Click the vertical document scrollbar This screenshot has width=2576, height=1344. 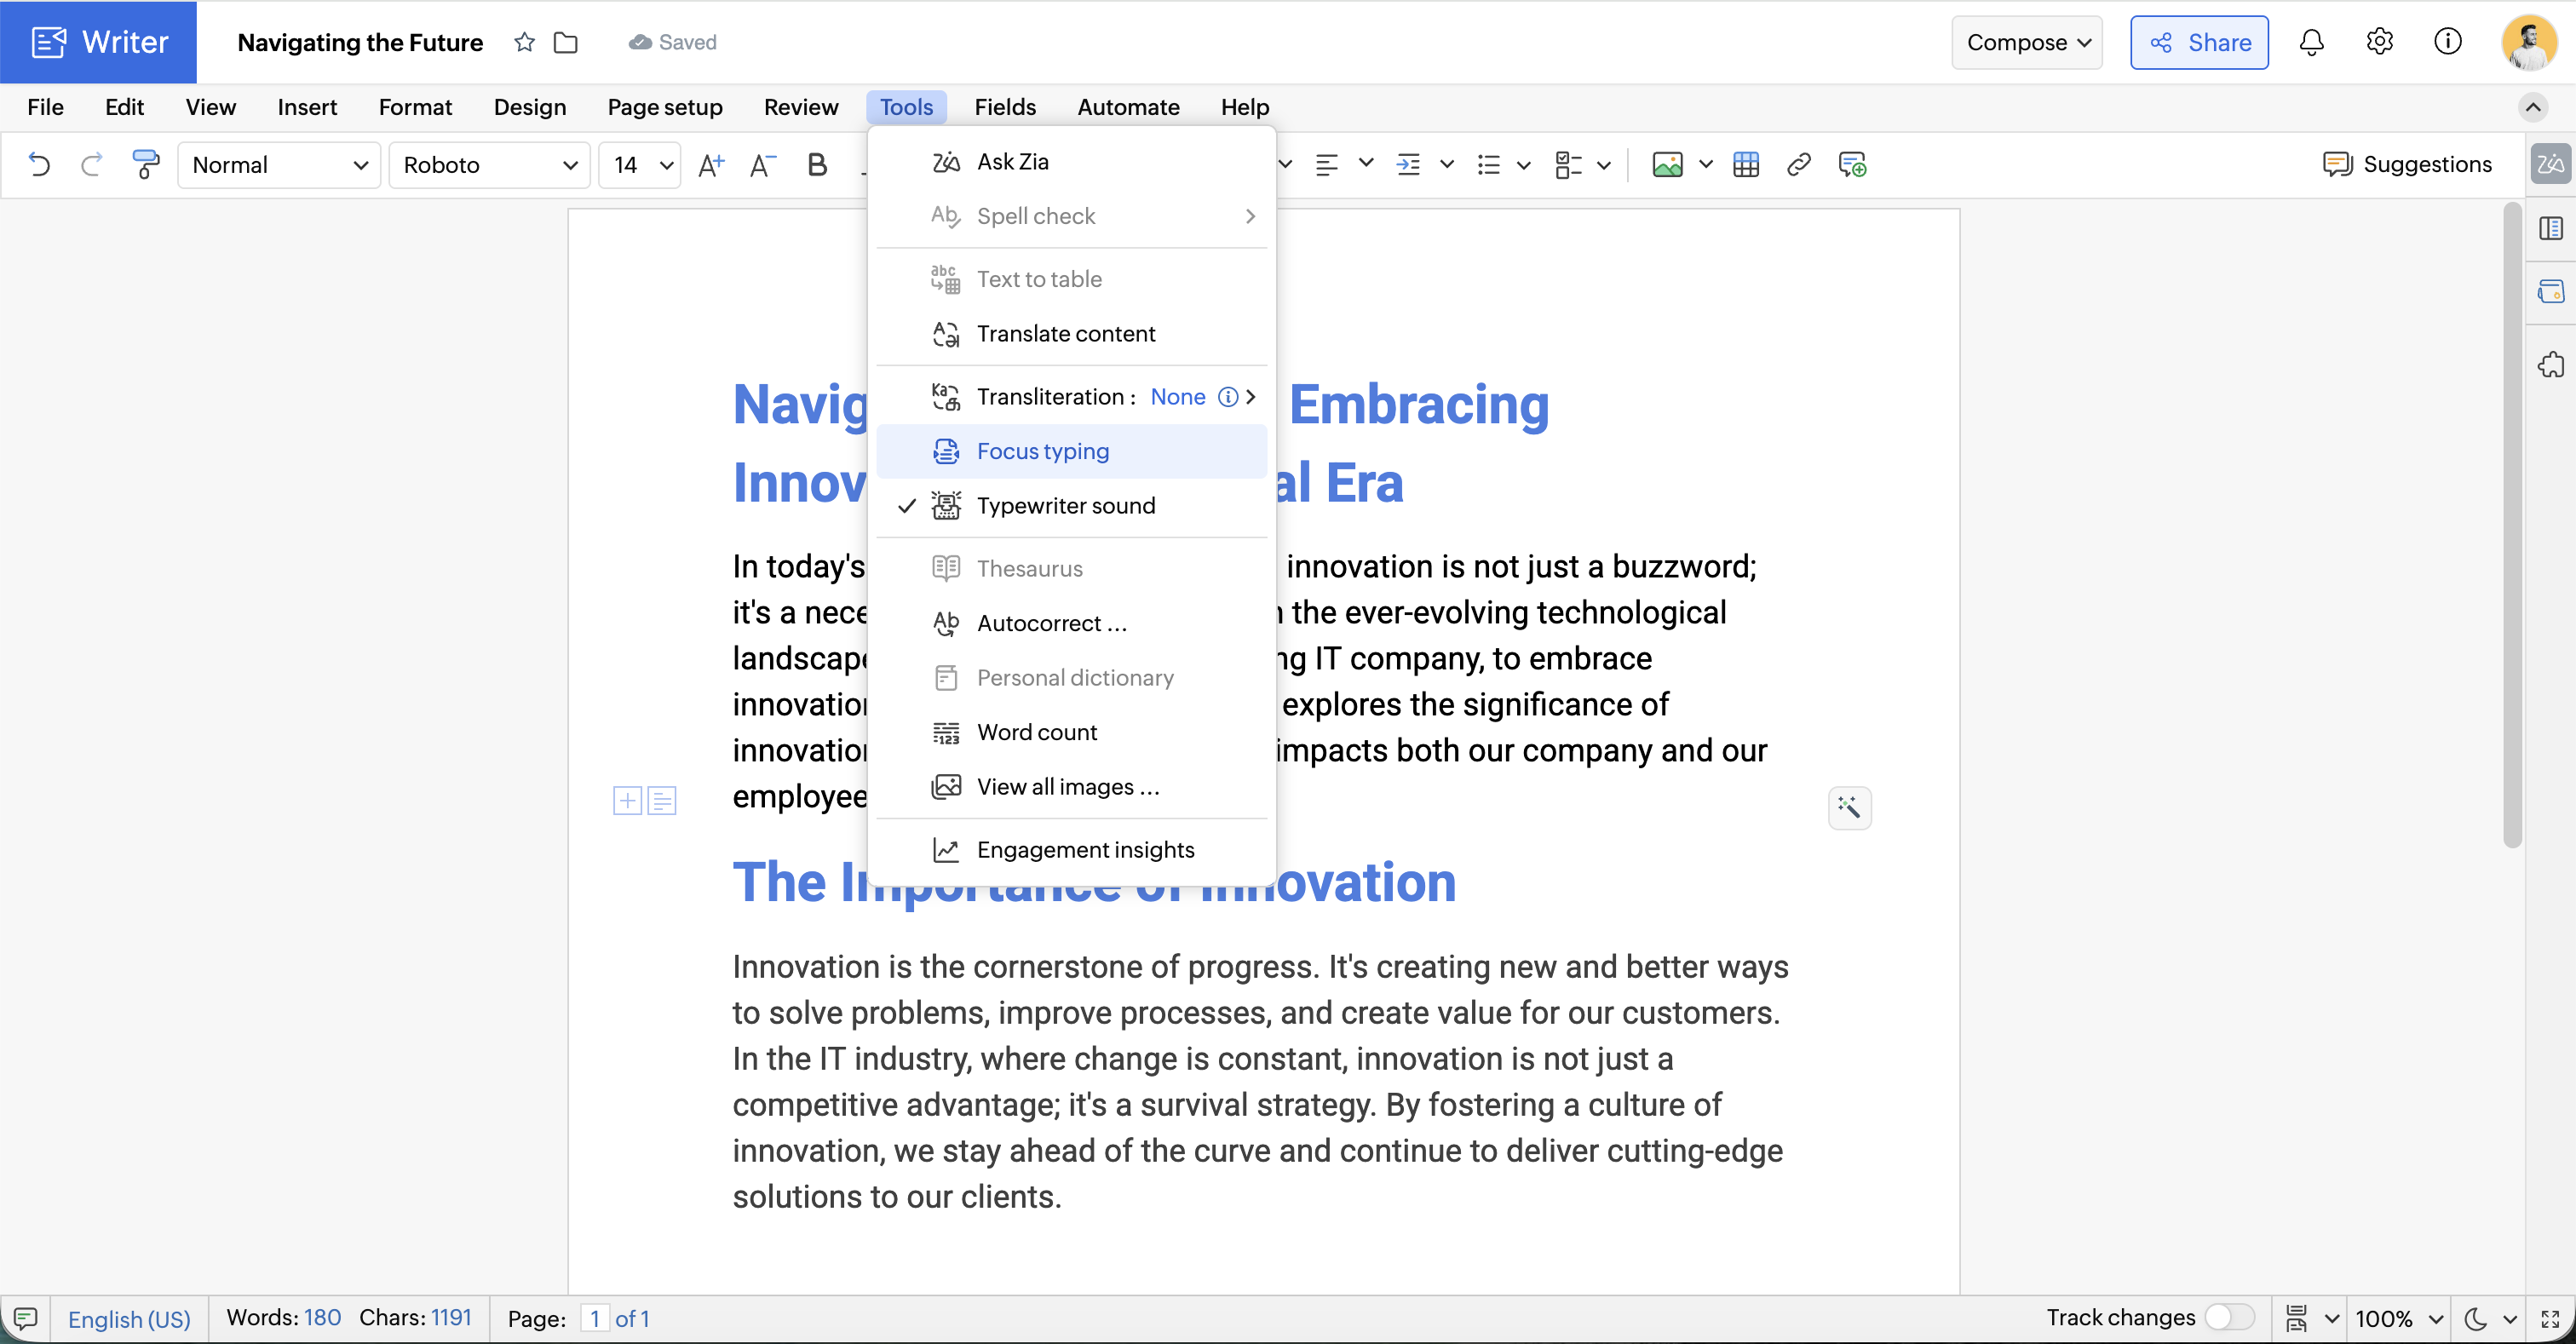pos(2512,525)
